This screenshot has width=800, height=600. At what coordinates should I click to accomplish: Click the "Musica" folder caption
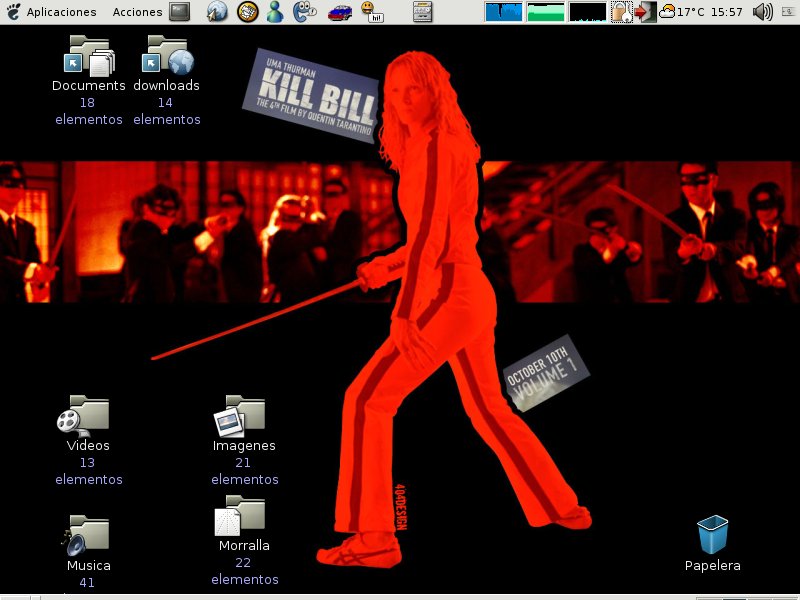(x=88, y=565)
